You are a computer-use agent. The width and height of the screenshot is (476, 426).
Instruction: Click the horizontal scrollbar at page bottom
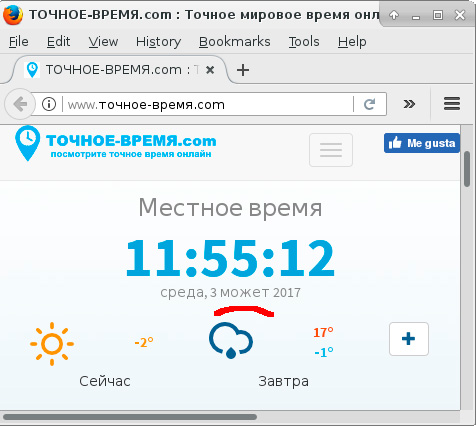click(130, 417)
